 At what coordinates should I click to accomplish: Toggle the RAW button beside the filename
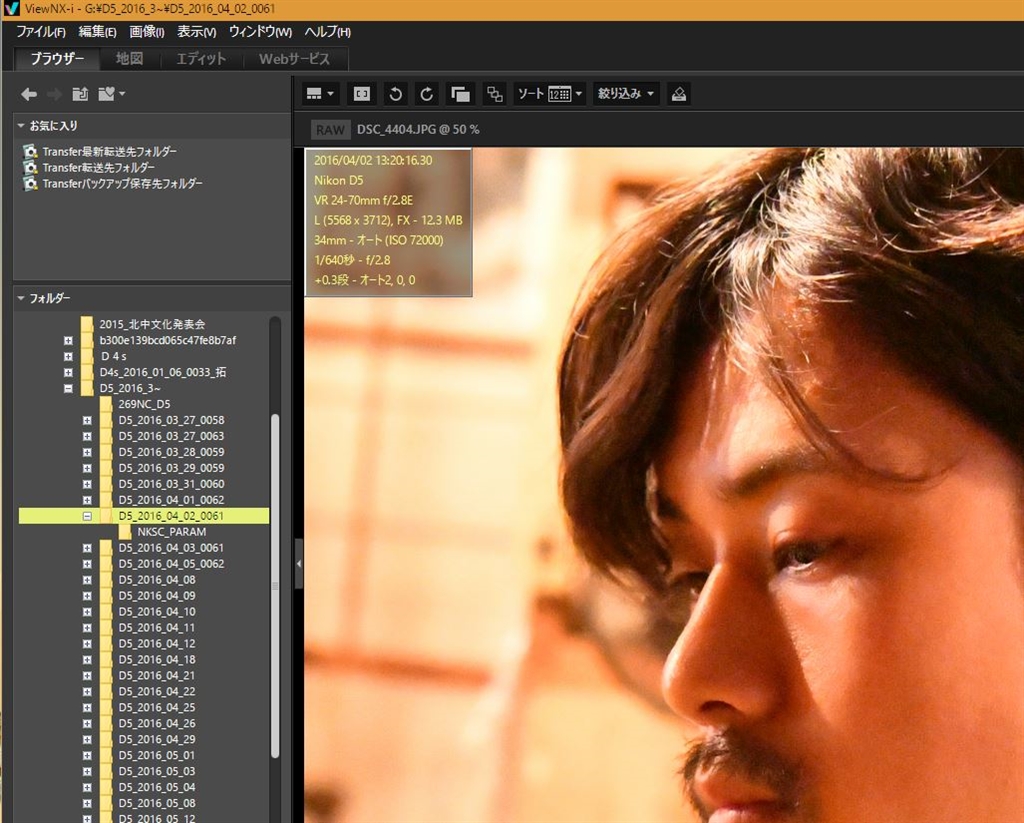click(329, 130)
